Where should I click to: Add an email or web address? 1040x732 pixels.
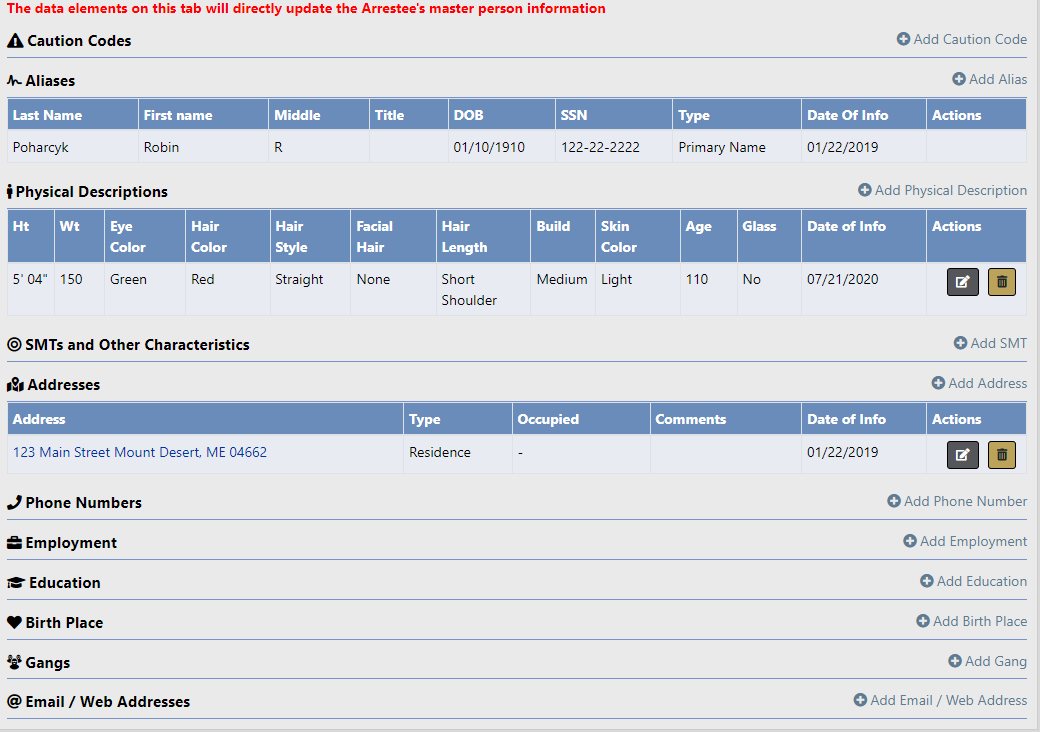[x=940, y=700]
